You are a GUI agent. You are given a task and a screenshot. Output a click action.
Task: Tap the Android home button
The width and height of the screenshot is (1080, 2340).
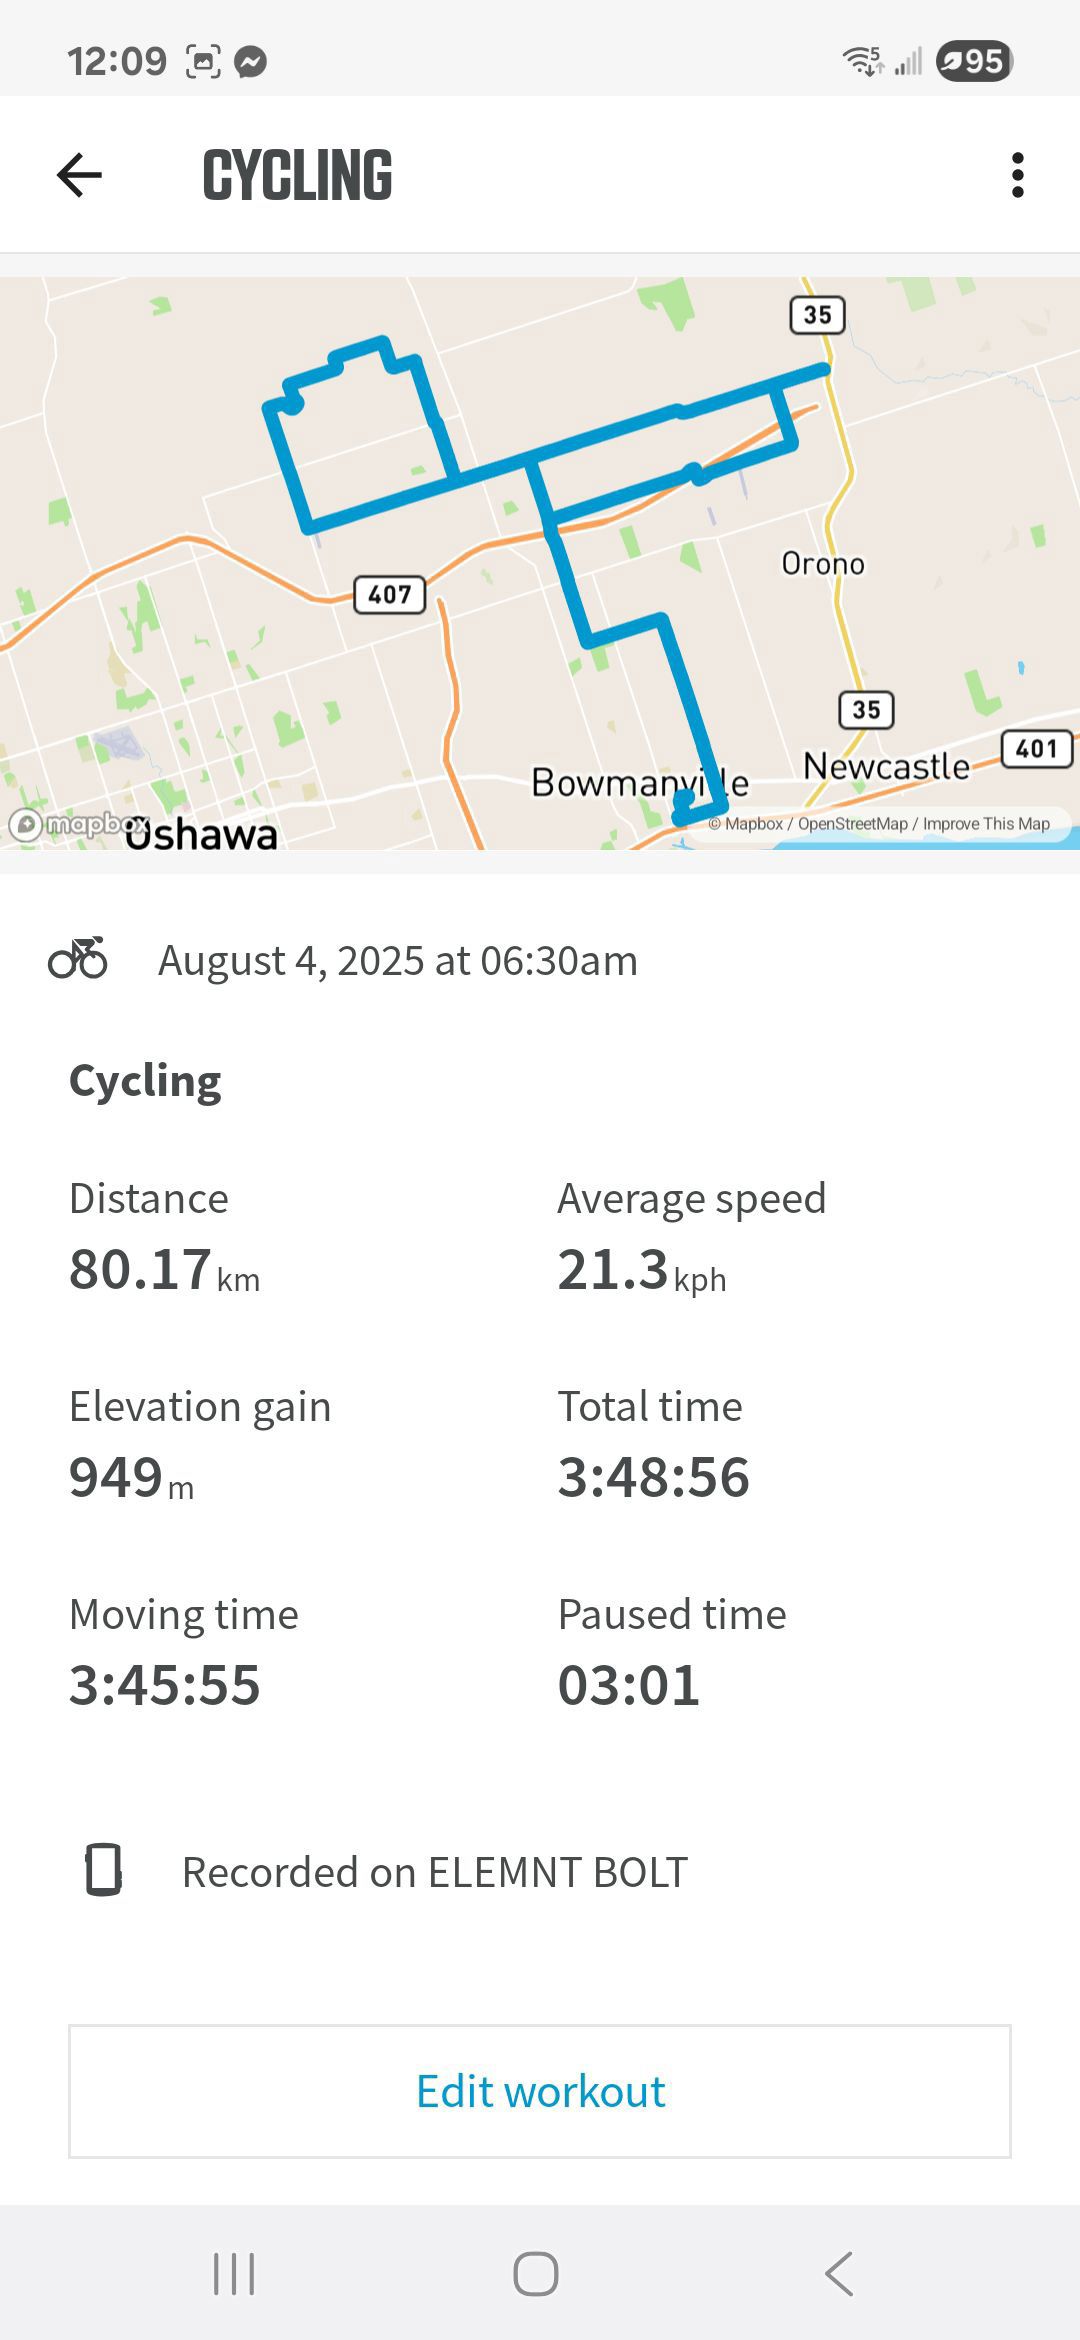point(536,2274)
